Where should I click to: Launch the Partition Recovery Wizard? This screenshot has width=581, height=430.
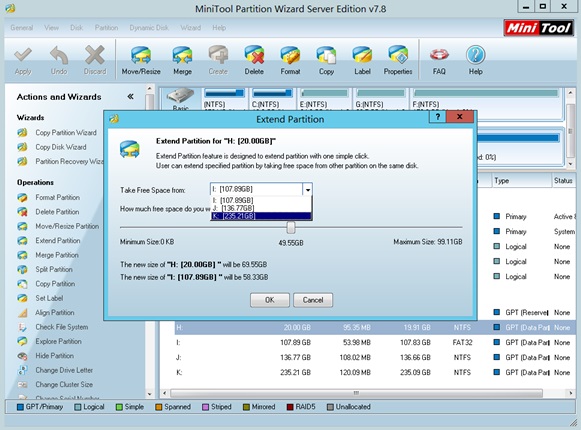point(60,162)
